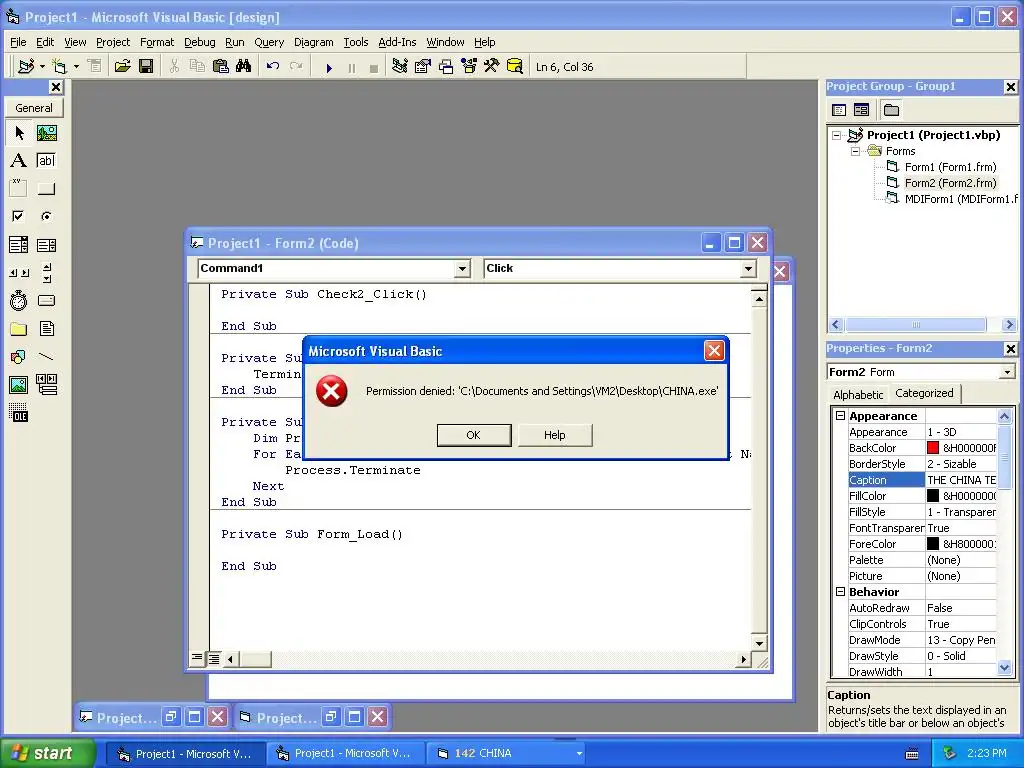Click the Data View Window toolbar icon
1024x768 pixels.
(515, 66)
